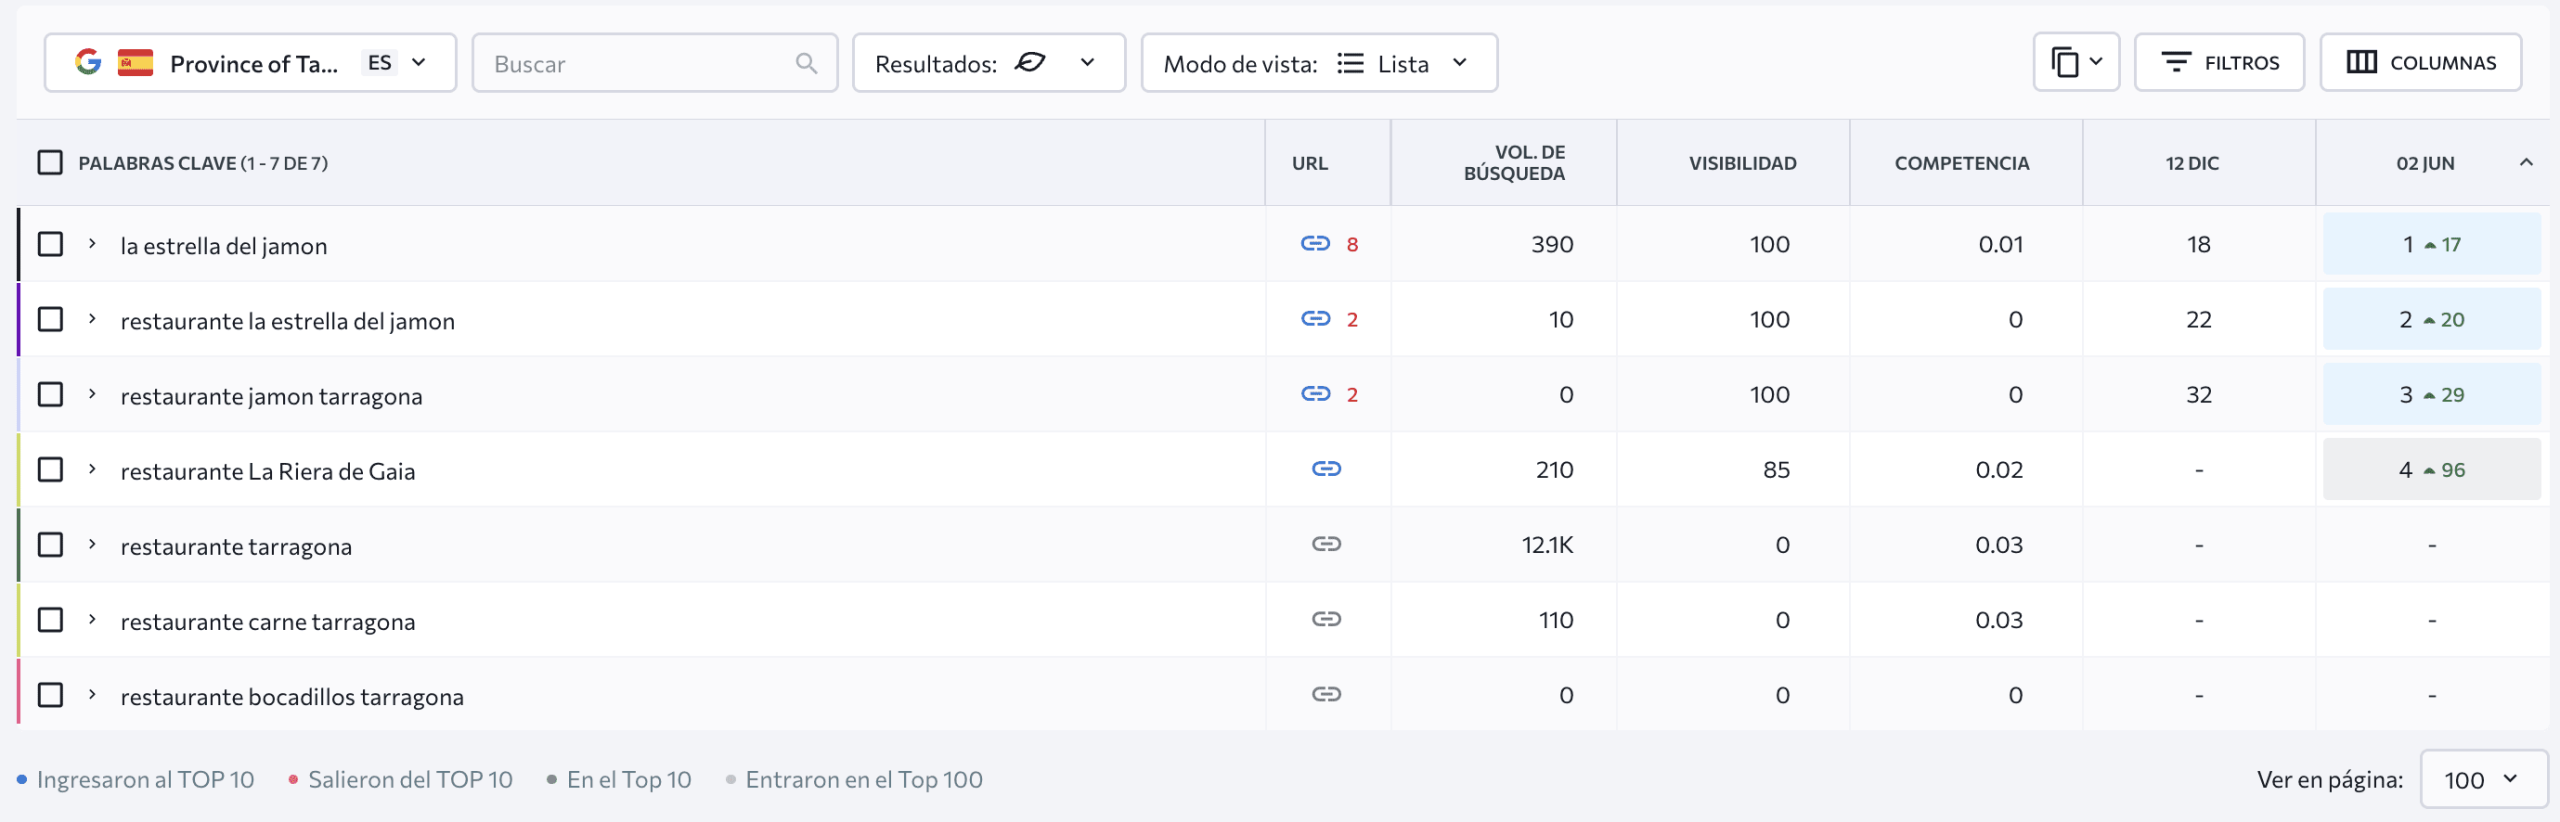2560x822 pixels.
Task: Check restaurante bocadillos tarragona row
Action: 50,695
